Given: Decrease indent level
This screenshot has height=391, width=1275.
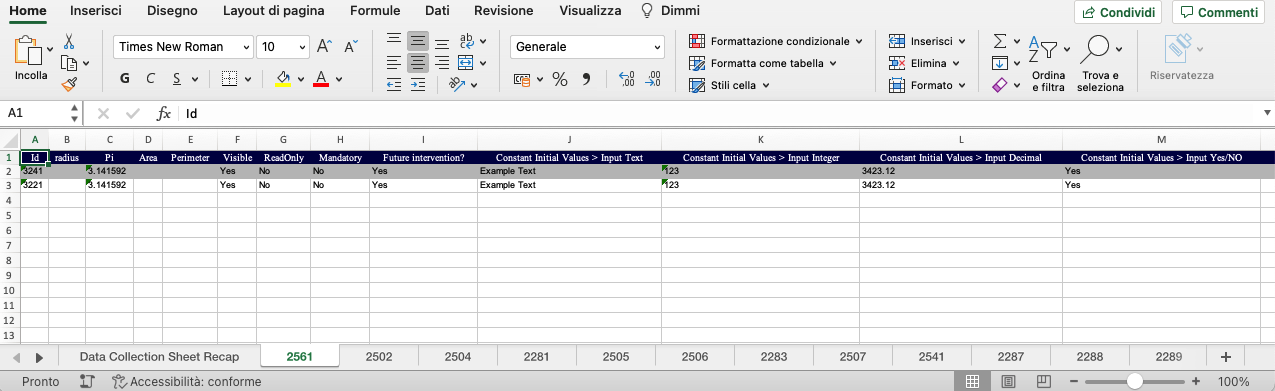Looking at the screenshot, I should [x=394, y=85].
